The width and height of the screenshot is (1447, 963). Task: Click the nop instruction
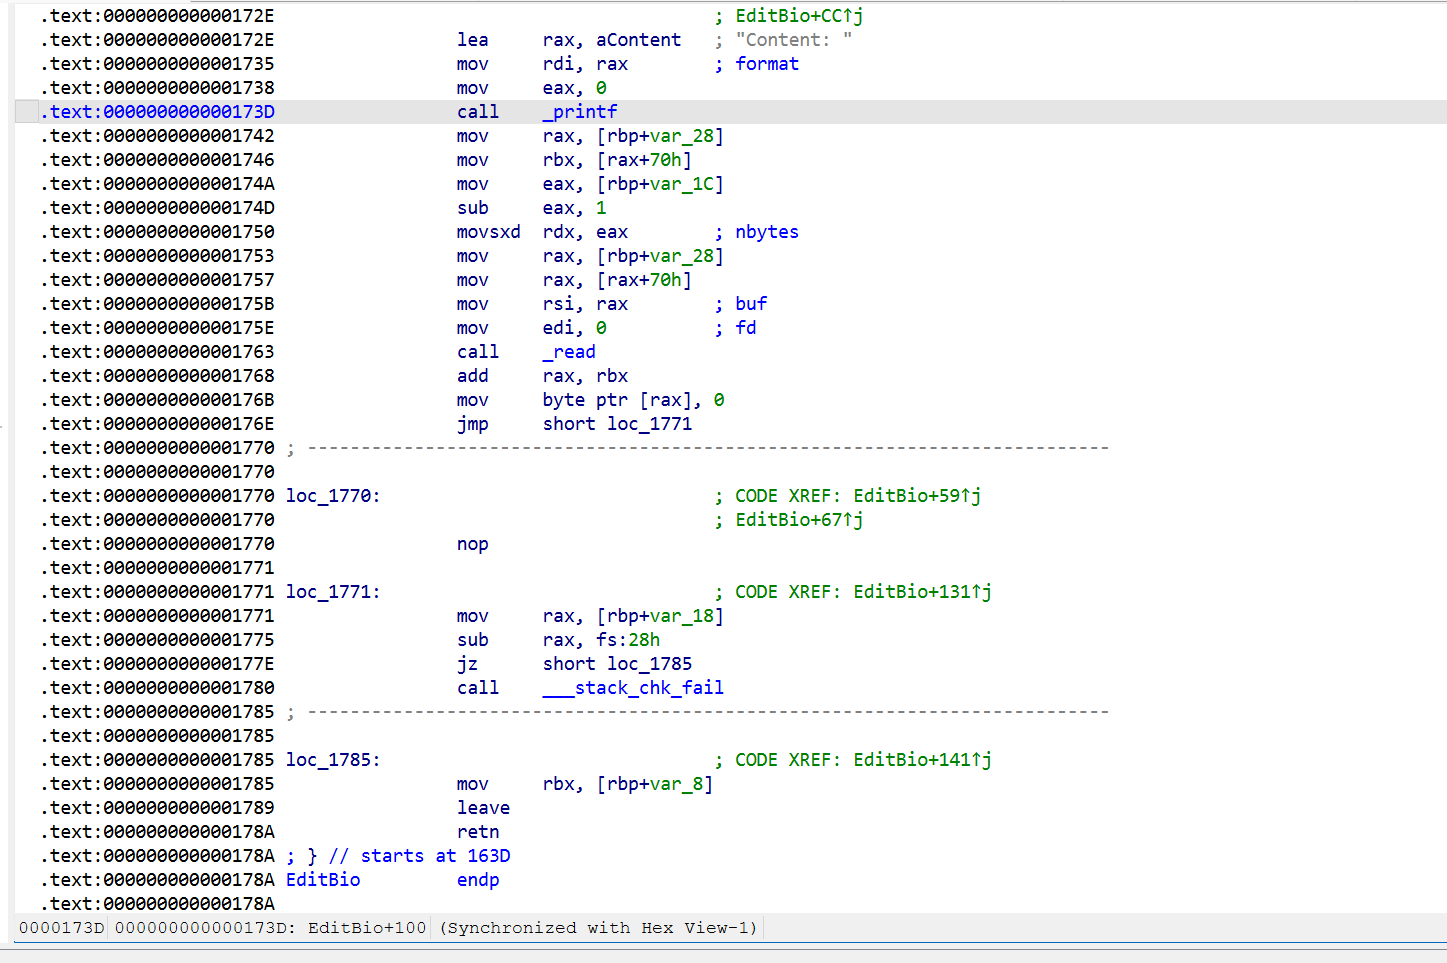[473, 544]
